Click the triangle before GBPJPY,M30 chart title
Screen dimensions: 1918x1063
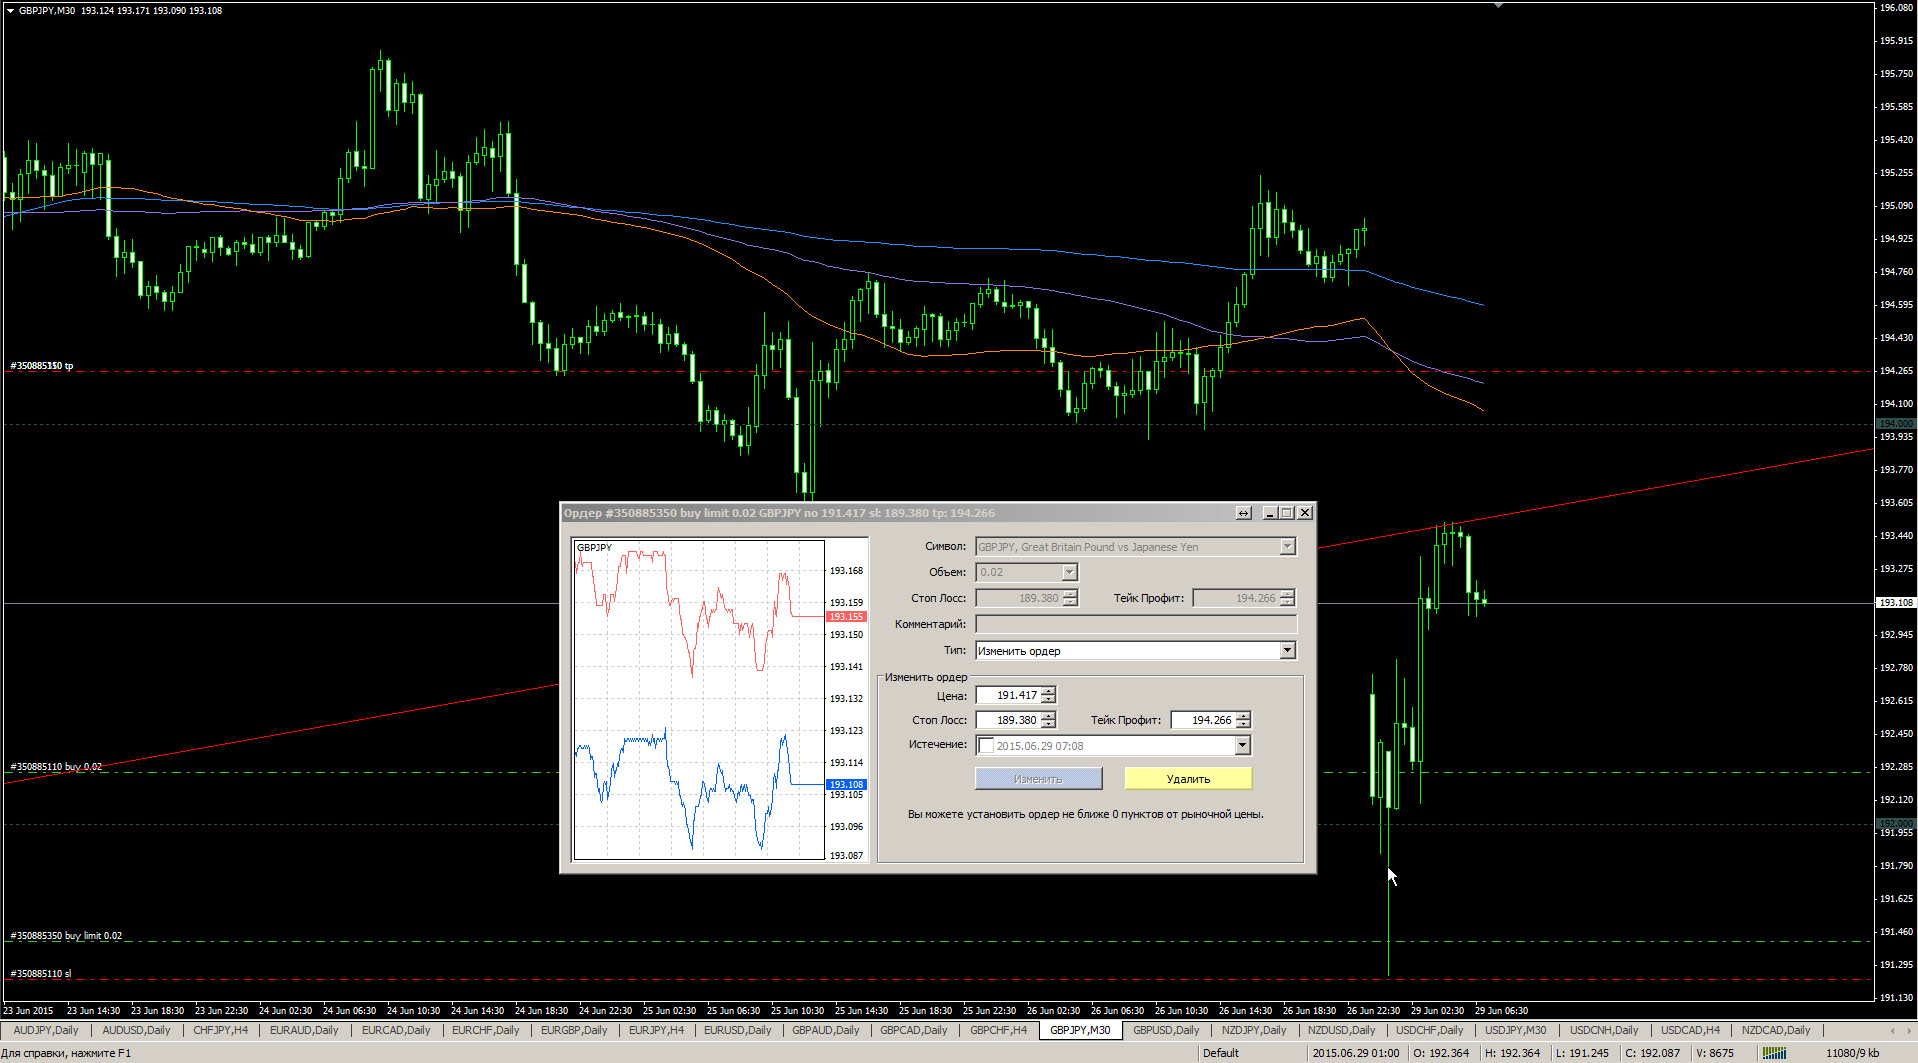[10, 10]
